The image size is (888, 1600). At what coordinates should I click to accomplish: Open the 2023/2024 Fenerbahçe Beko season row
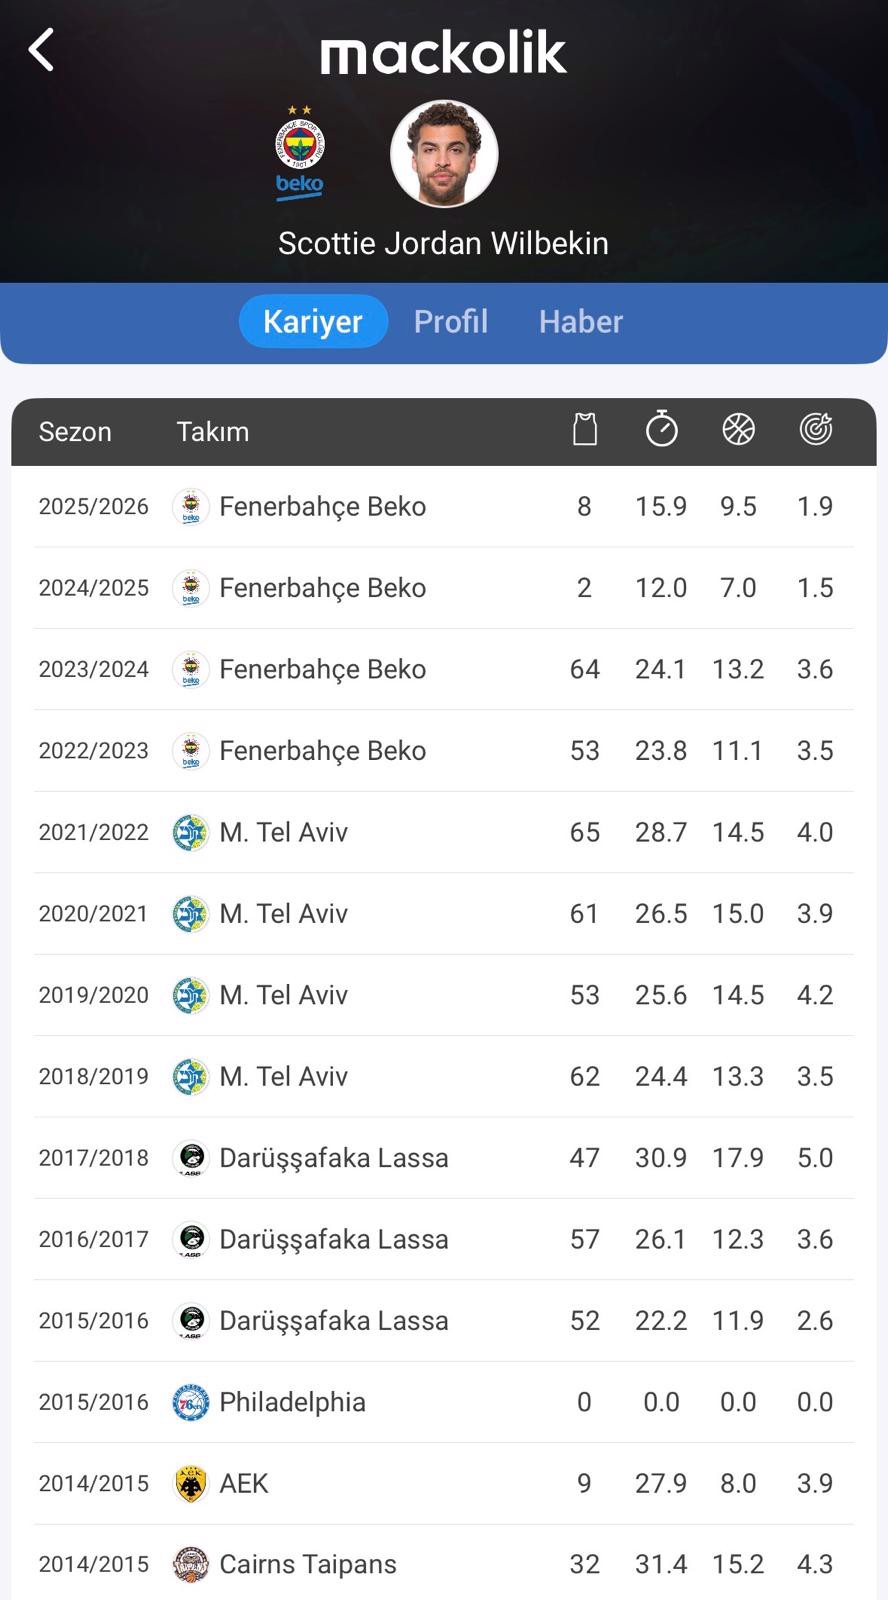443,669
